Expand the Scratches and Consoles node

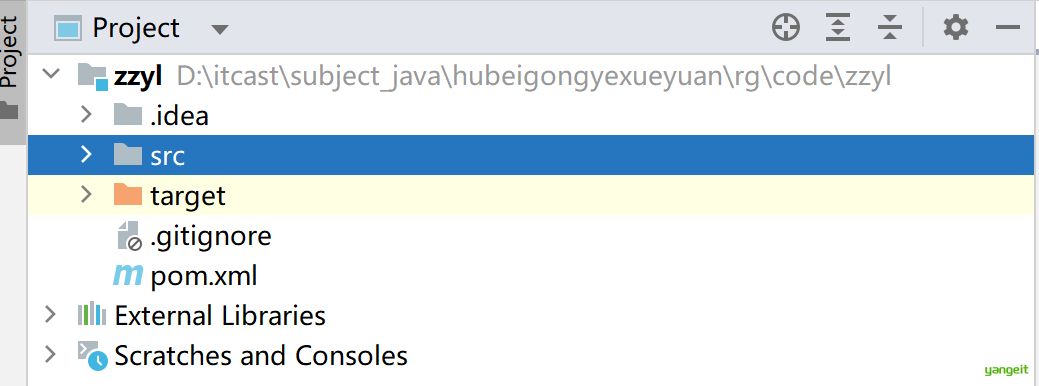50,355
